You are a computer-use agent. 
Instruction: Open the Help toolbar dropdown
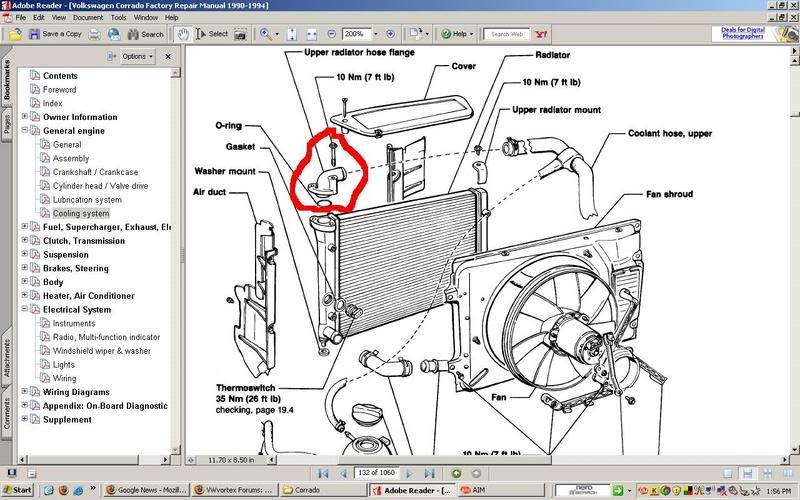[x=458, y=34]
